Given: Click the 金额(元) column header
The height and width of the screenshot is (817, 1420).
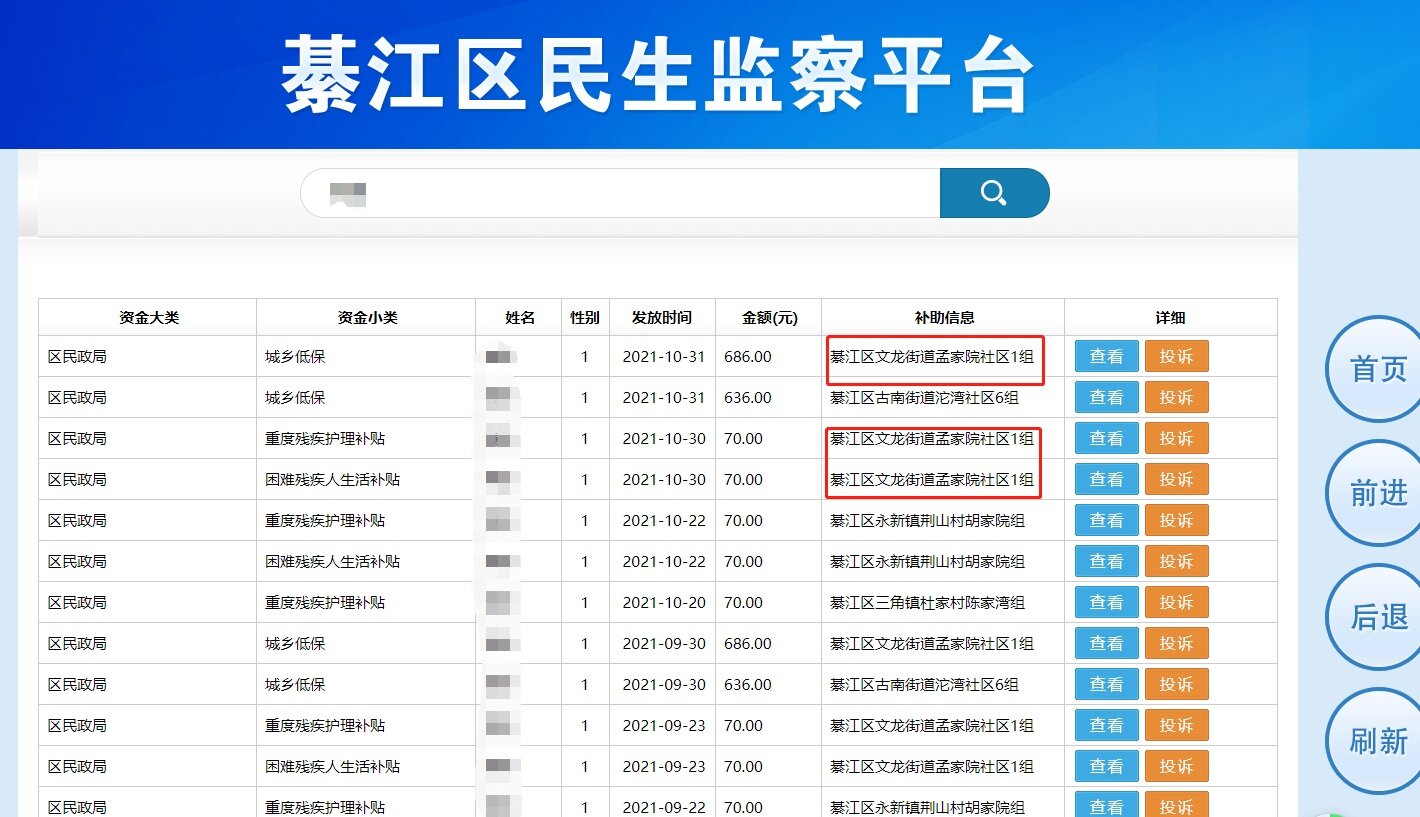Looking at the screenshot, I should tap(769, 317).
